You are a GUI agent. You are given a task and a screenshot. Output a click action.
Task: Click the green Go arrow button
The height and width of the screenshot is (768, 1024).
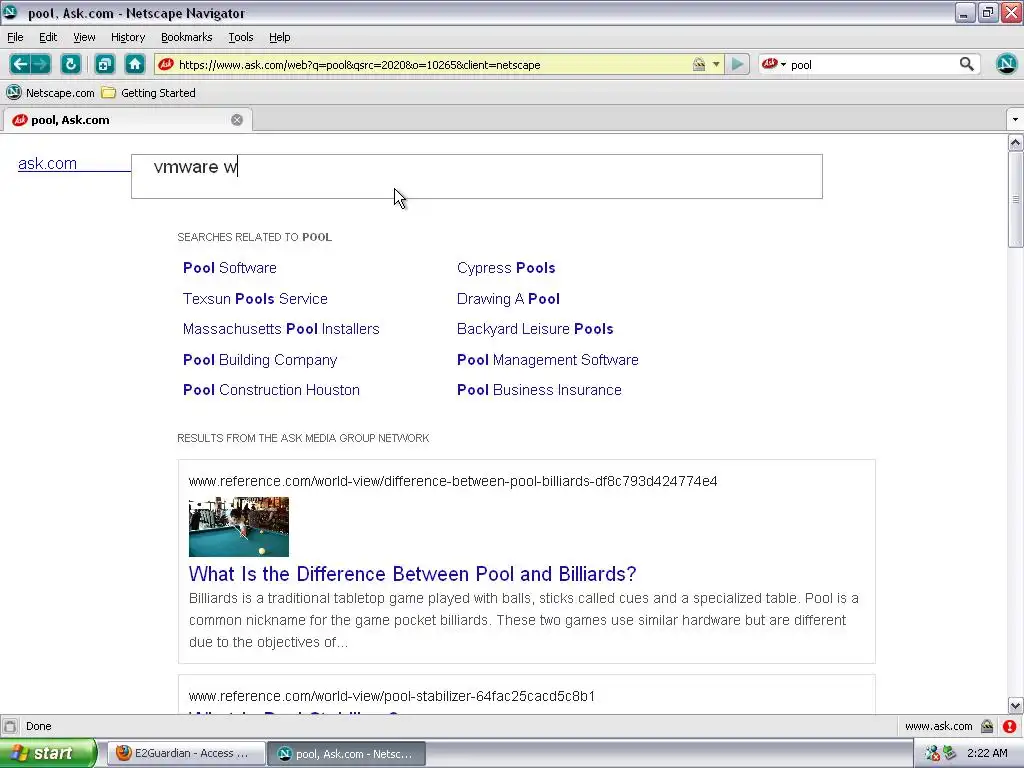[738, 64]
